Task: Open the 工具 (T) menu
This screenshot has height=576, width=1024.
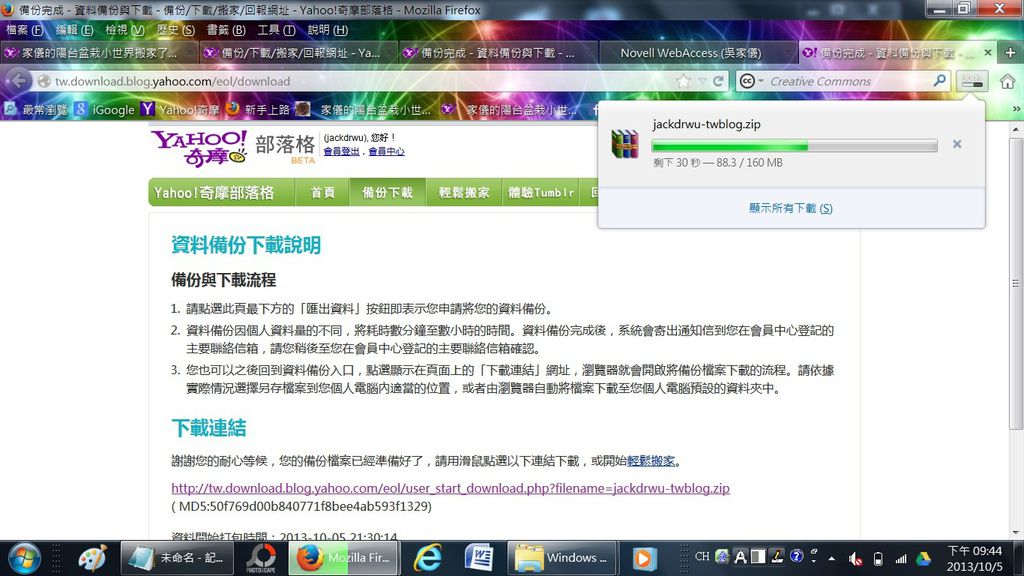Action: 276,30
